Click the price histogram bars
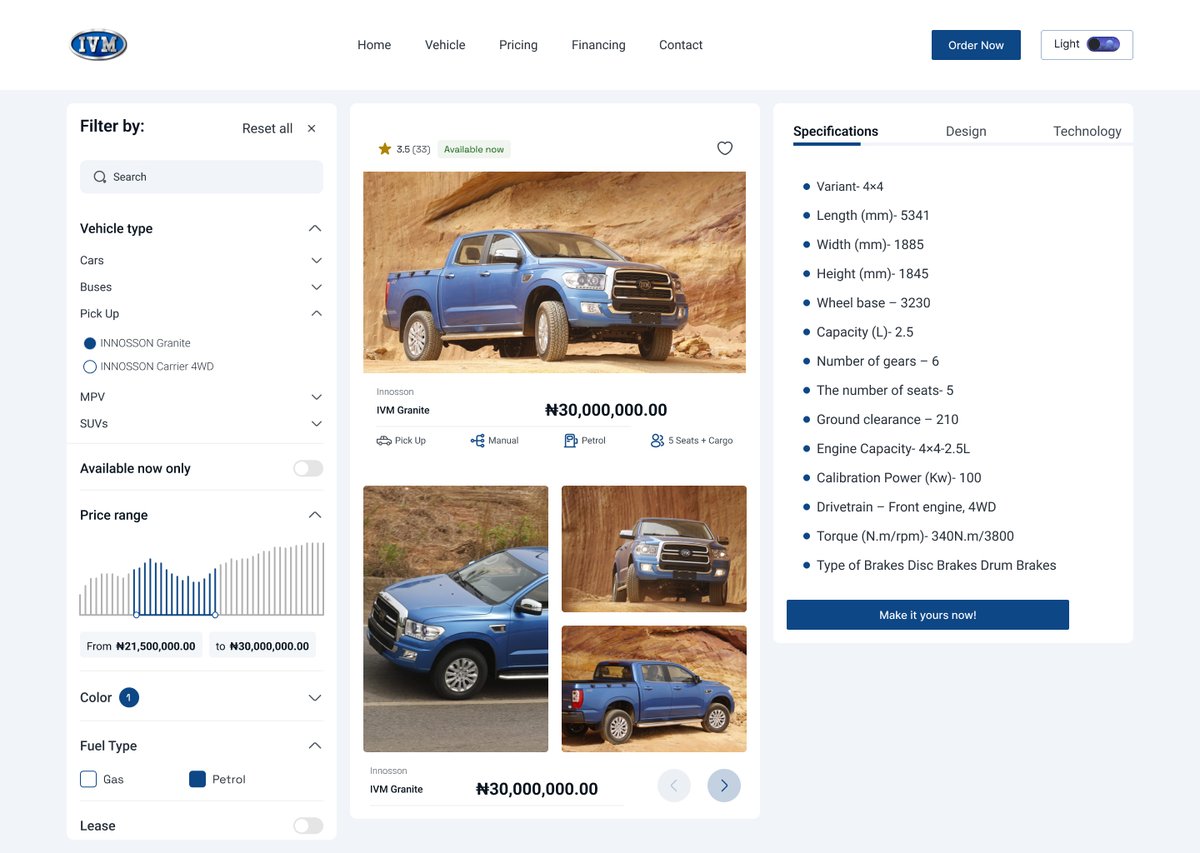The height and width of the screenshot is (853, 1200). (202, 578)
